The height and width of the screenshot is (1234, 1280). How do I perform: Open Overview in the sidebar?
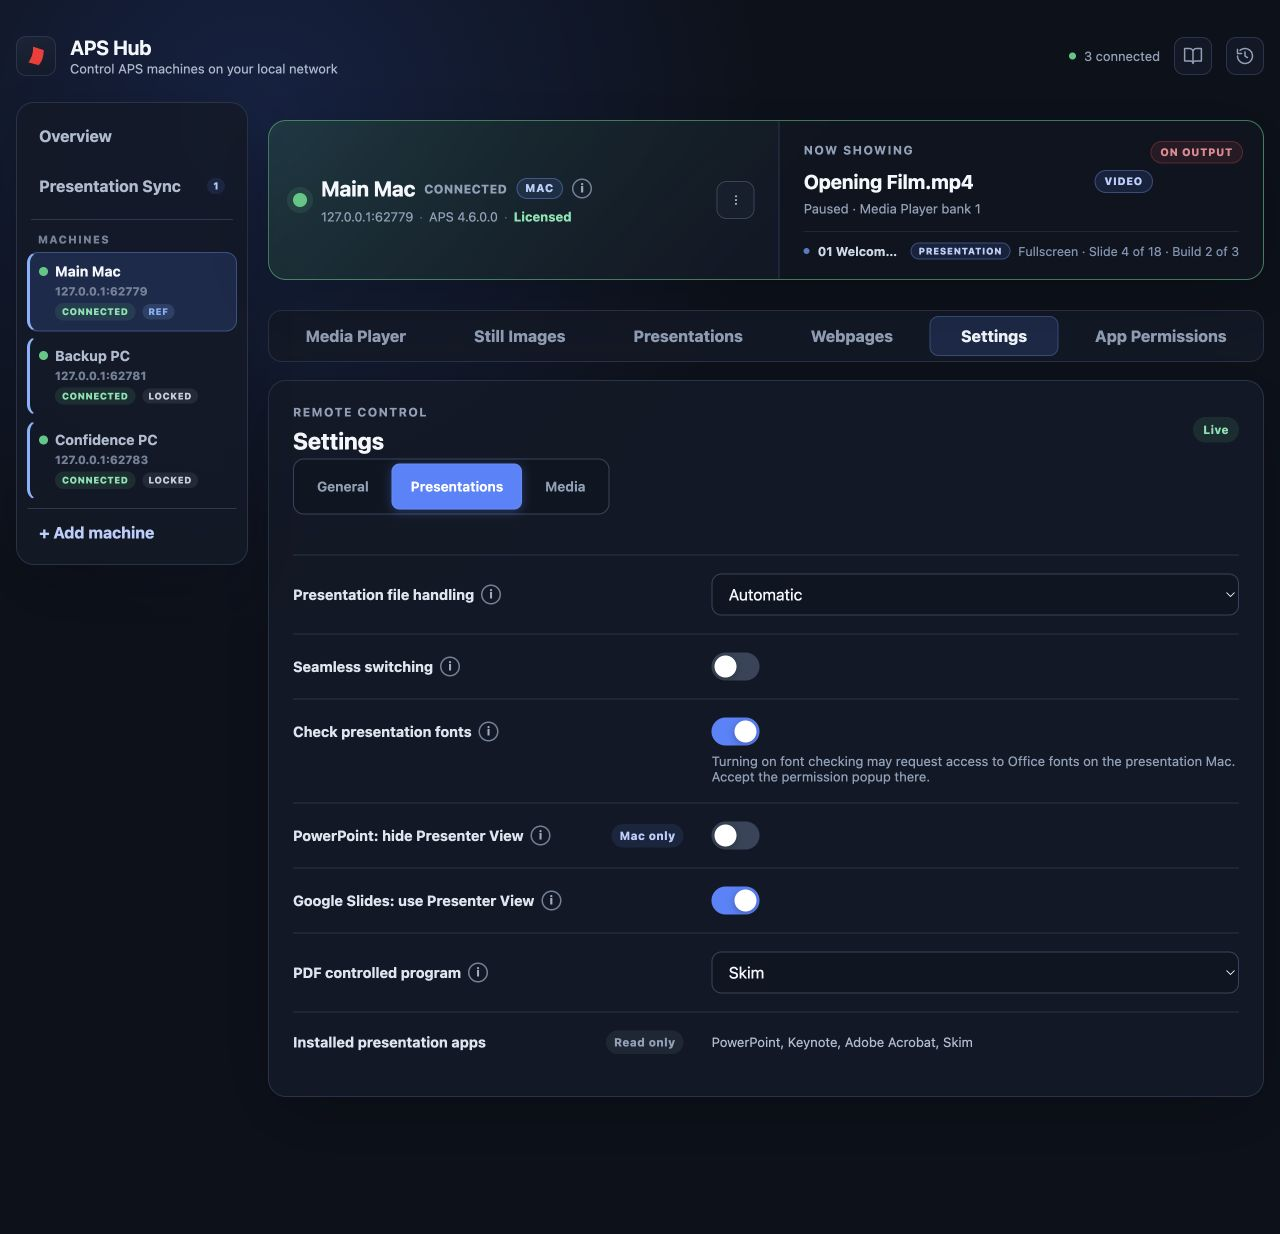point(132,136)
